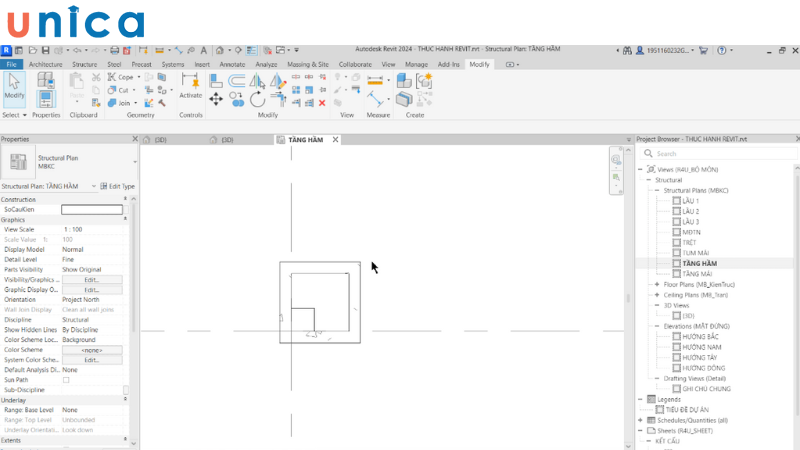Open the Cope dropdown arrow
The width and height of the screenshot is (800, 450).
tap(138, 77)
